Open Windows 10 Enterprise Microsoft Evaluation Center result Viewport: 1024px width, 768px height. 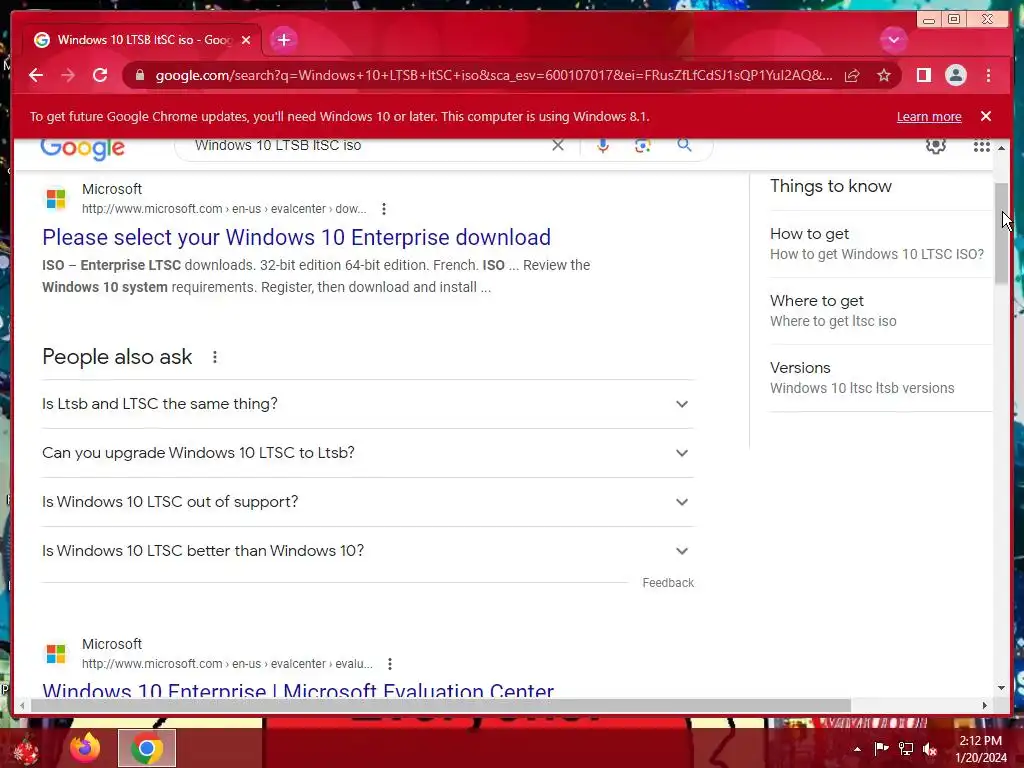point(298,689)
